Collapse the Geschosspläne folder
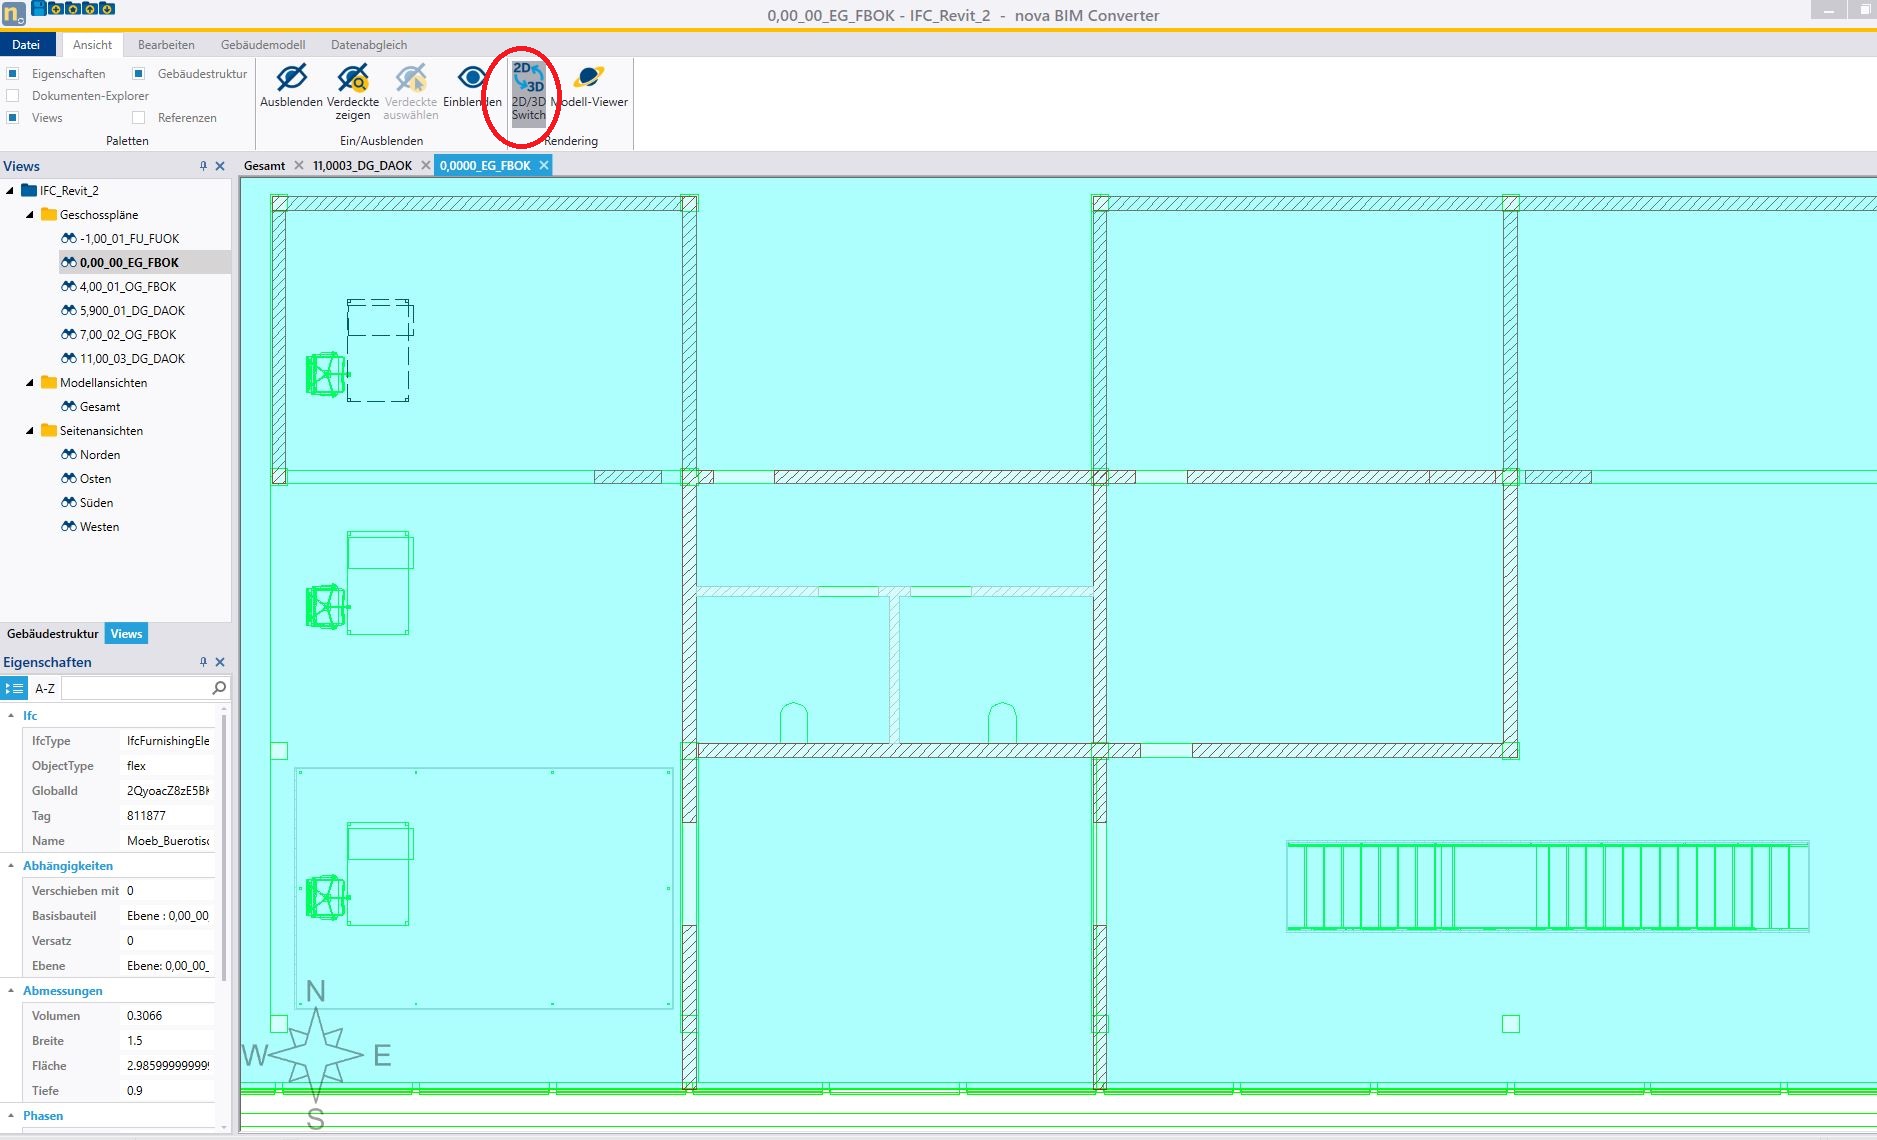The width and height of the screenshot is (1877, 1140). point(30,215)
